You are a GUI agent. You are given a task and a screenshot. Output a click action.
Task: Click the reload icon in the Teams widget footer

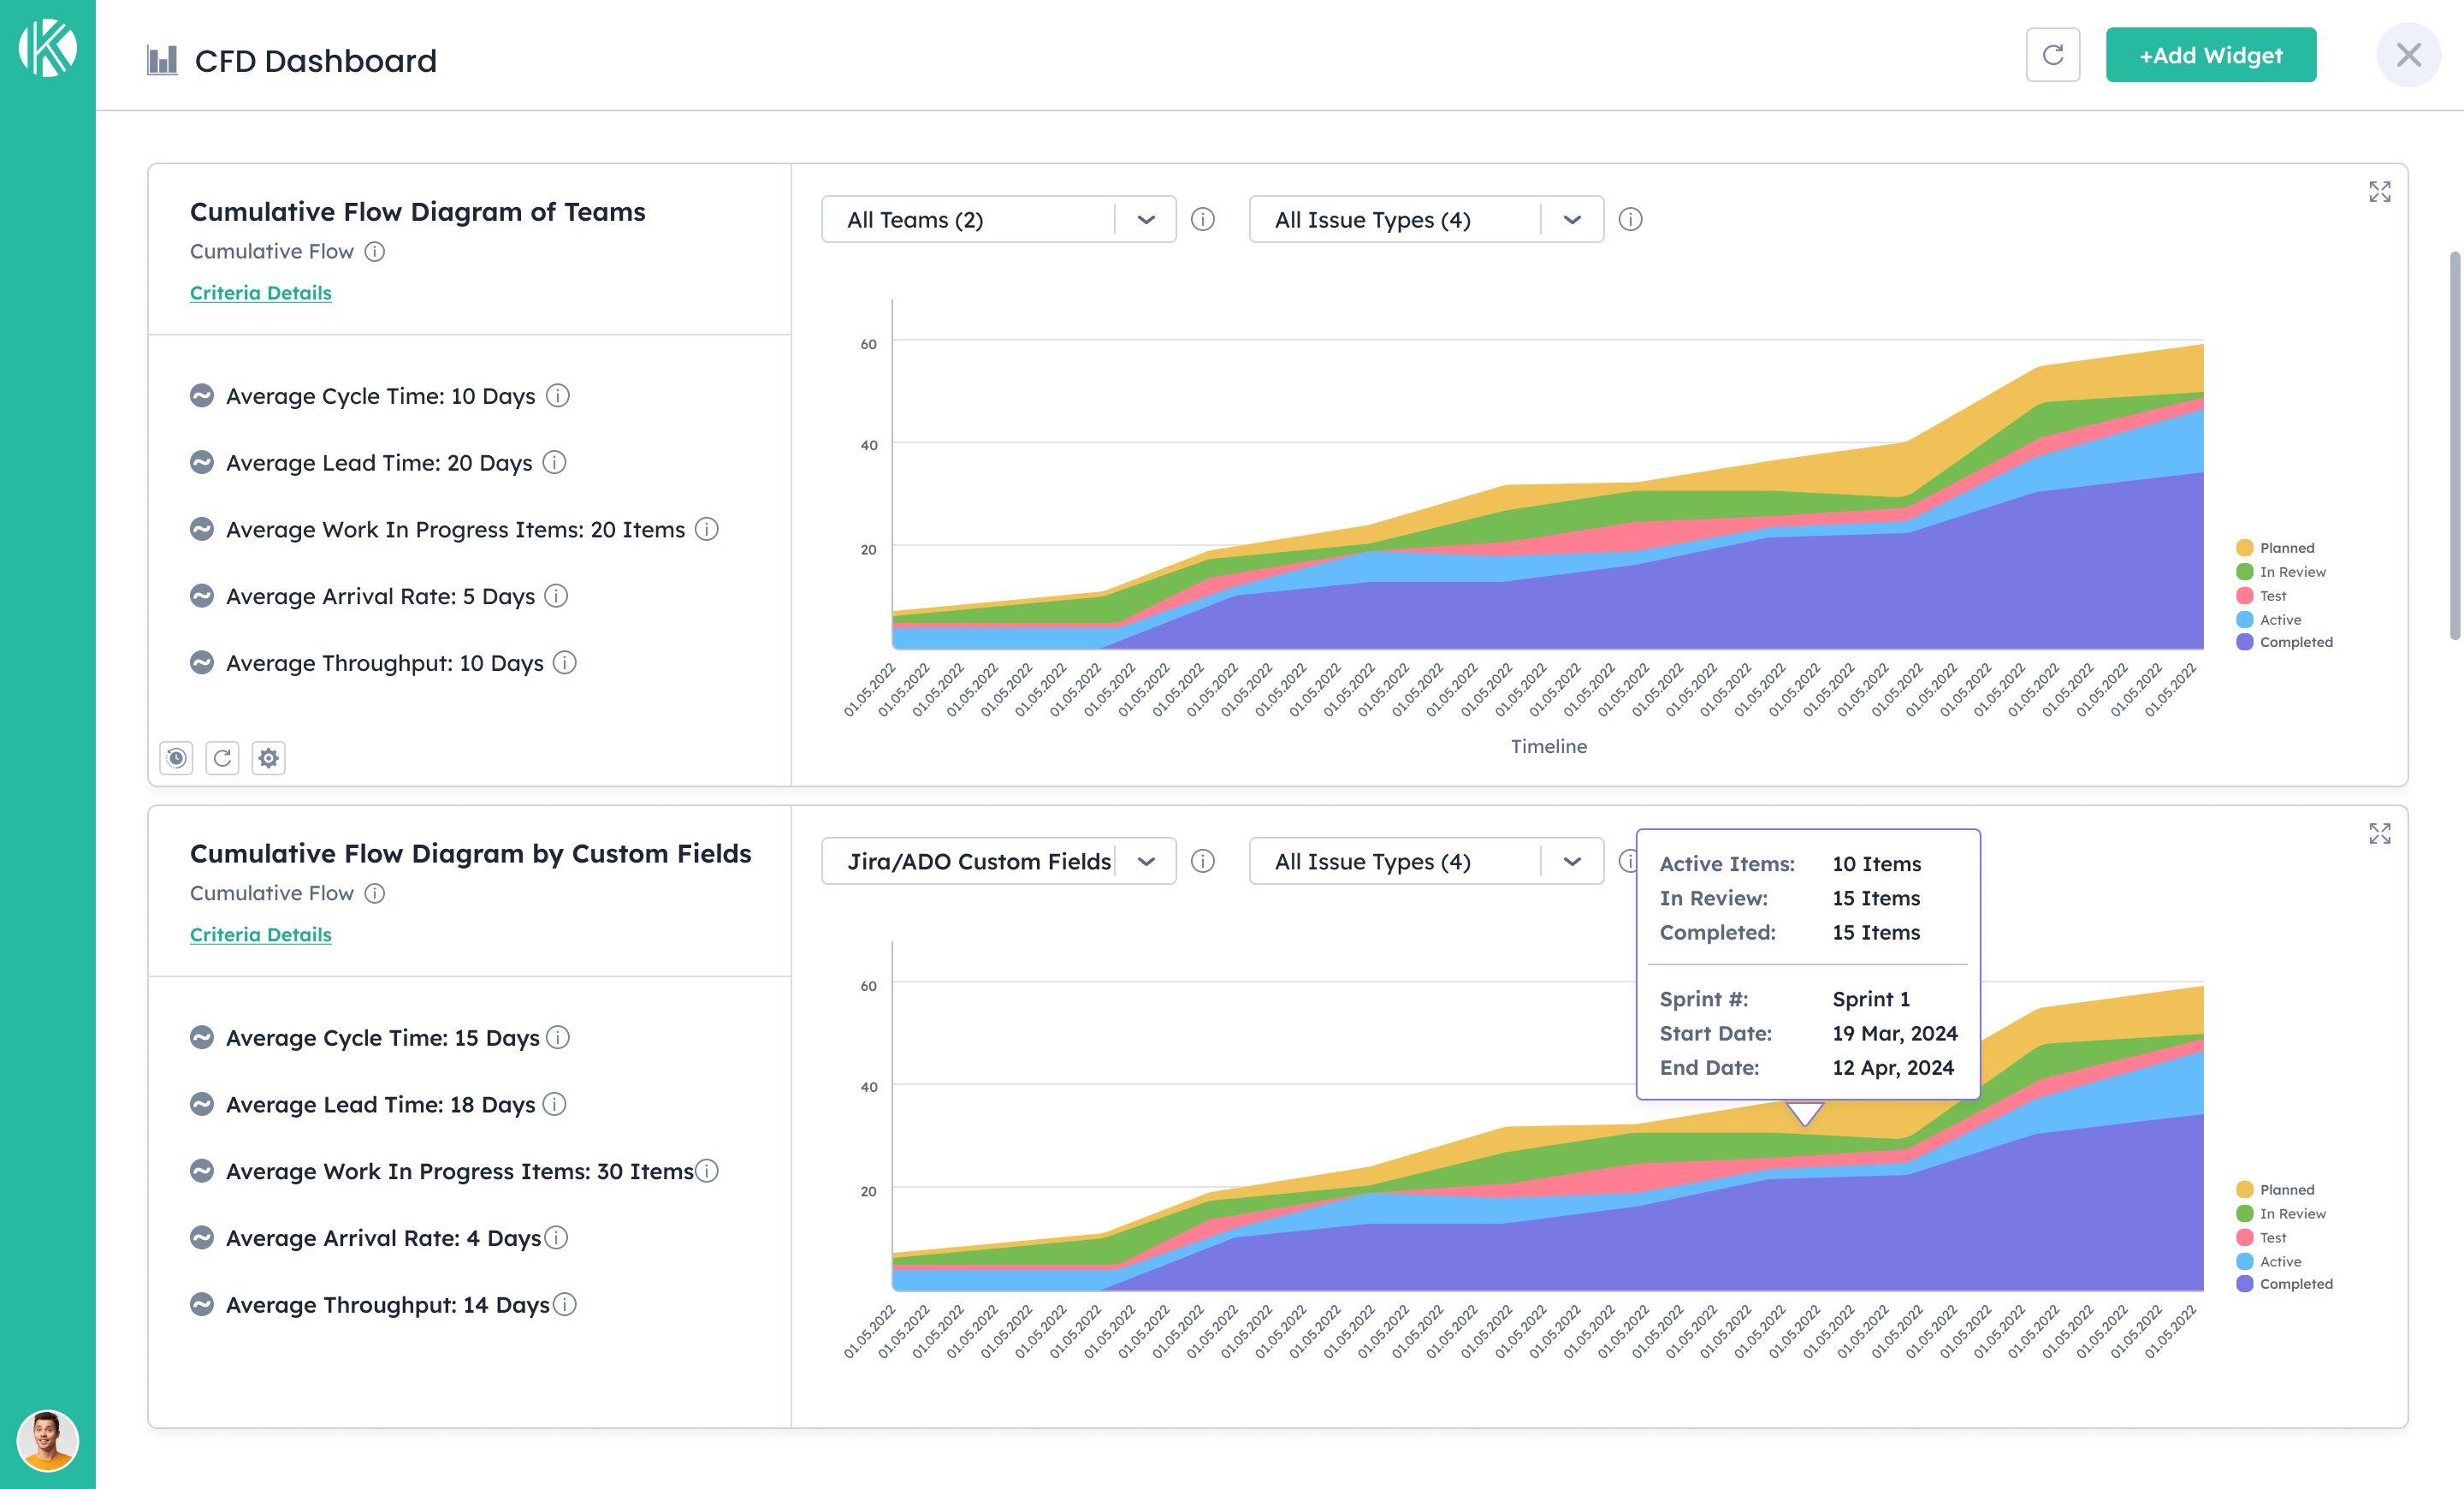point(222,758)
